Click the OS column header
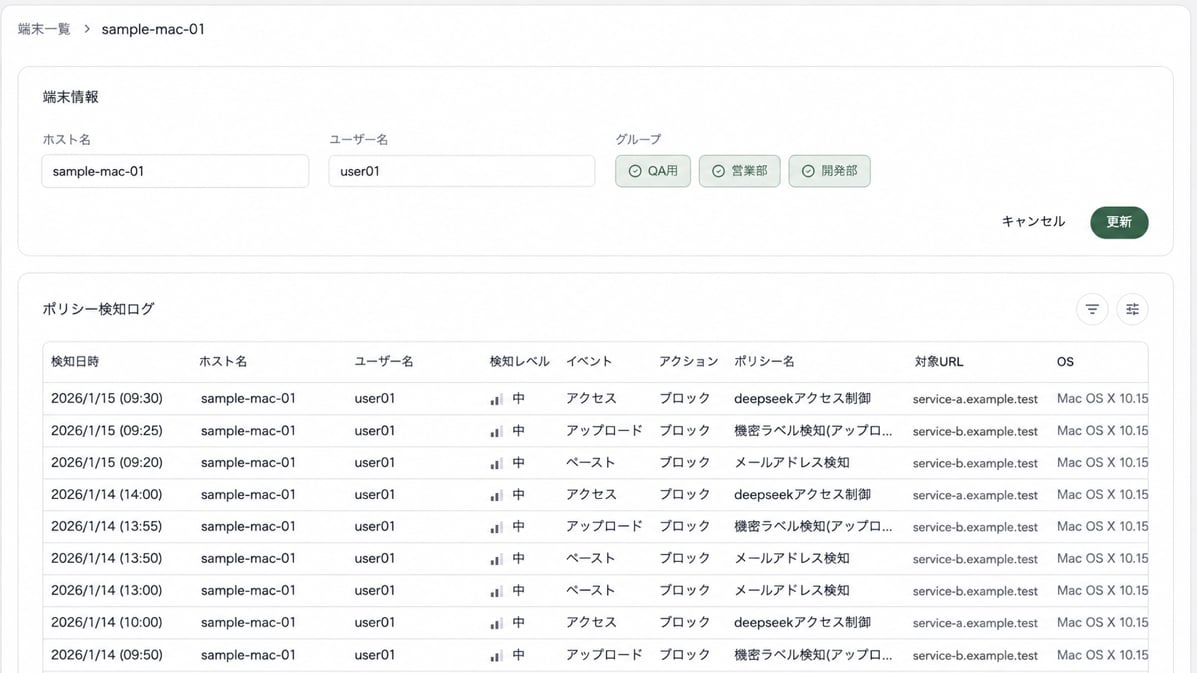This screenshot has height=673, width=1197. (x=1065, y=362)
